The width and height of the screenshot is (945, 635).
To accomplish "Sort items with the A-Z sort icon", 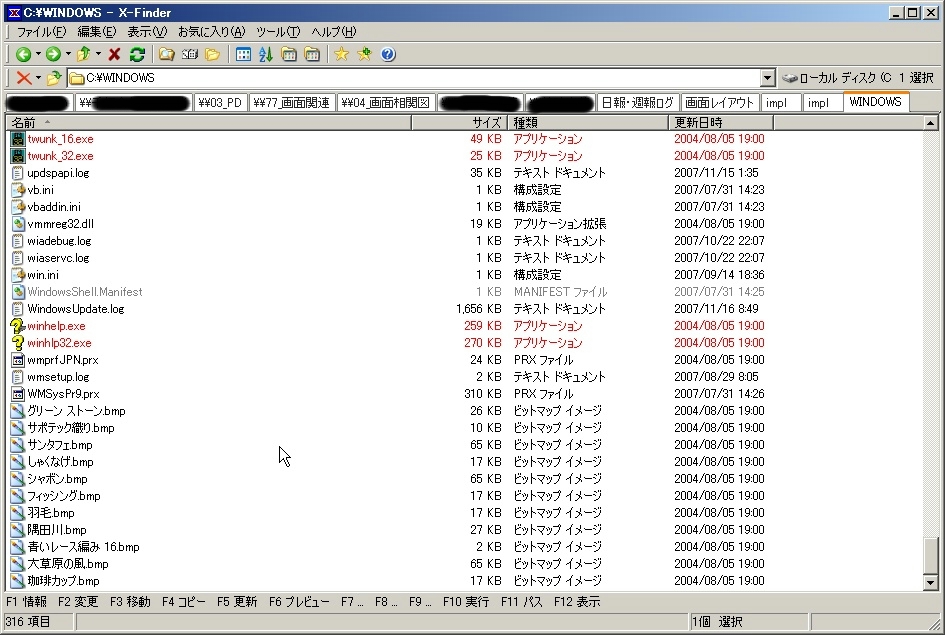I will 266,55.
